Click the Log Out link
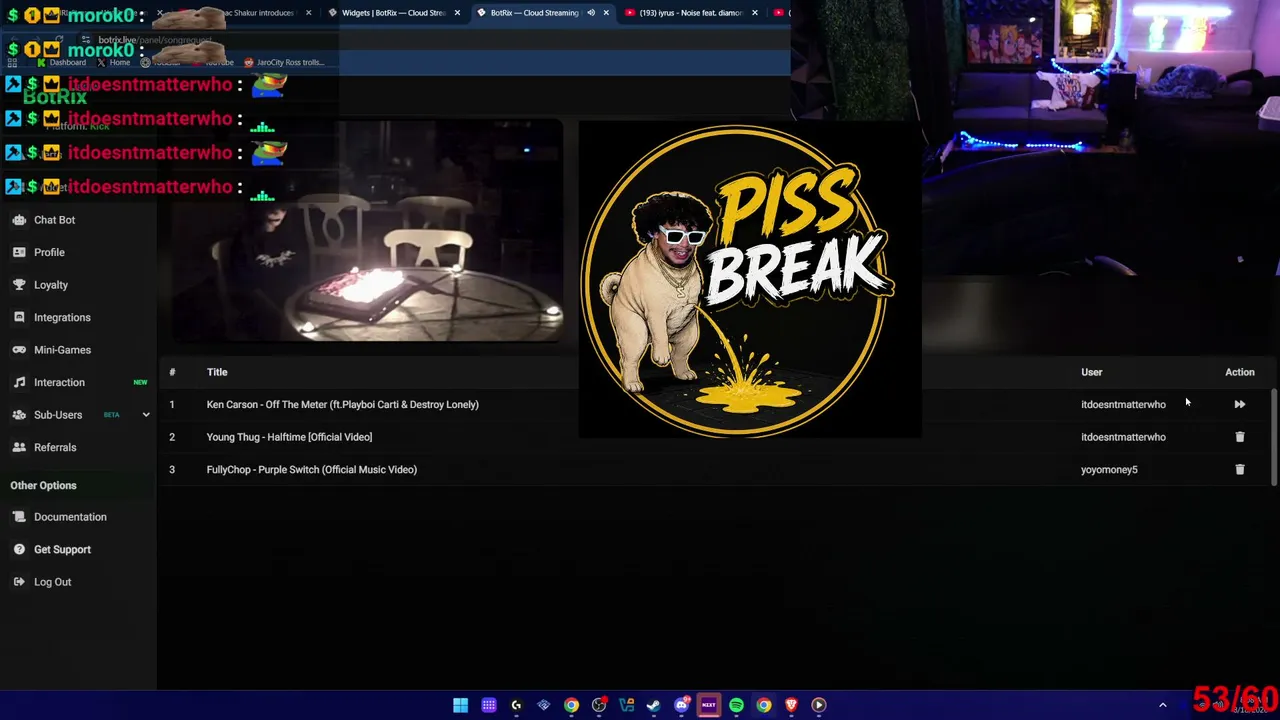1280x720 pixels. pos(52,582)
